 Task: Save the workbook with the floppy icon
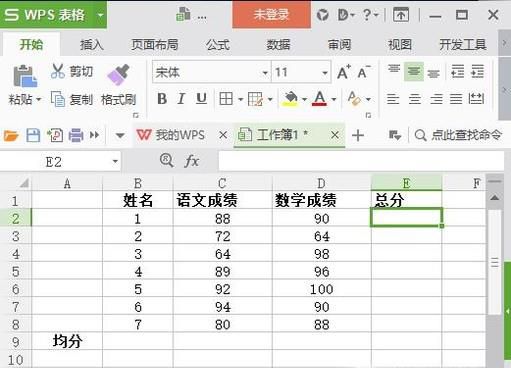click(33, 135)
